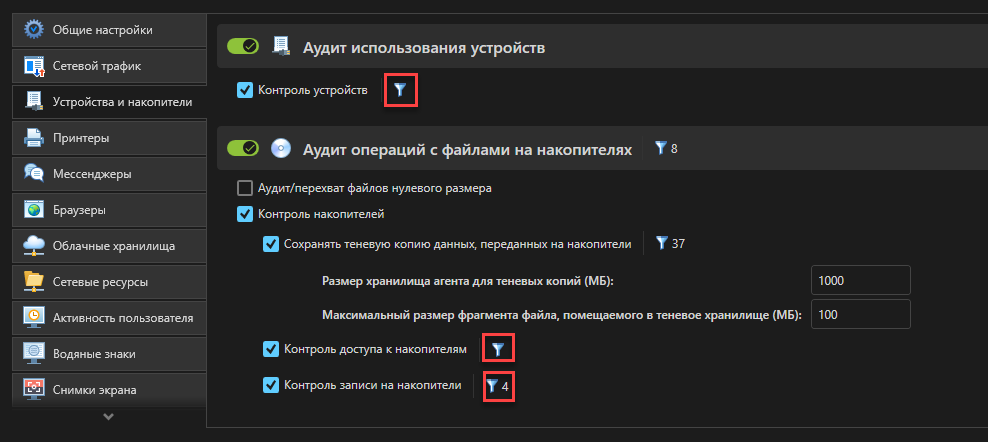Click the gear icon of Общие настройки
This screenshot has width=988, height=442.
pos(33,30)
